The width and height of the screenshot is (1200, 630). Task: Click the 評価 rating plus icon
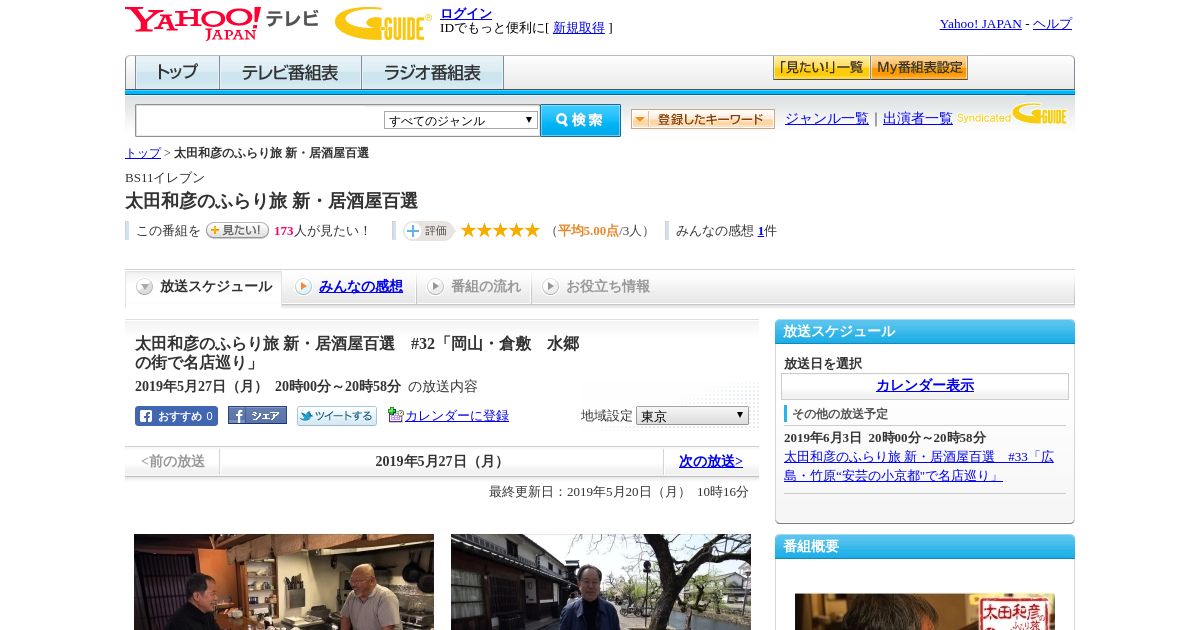(428, 231)
